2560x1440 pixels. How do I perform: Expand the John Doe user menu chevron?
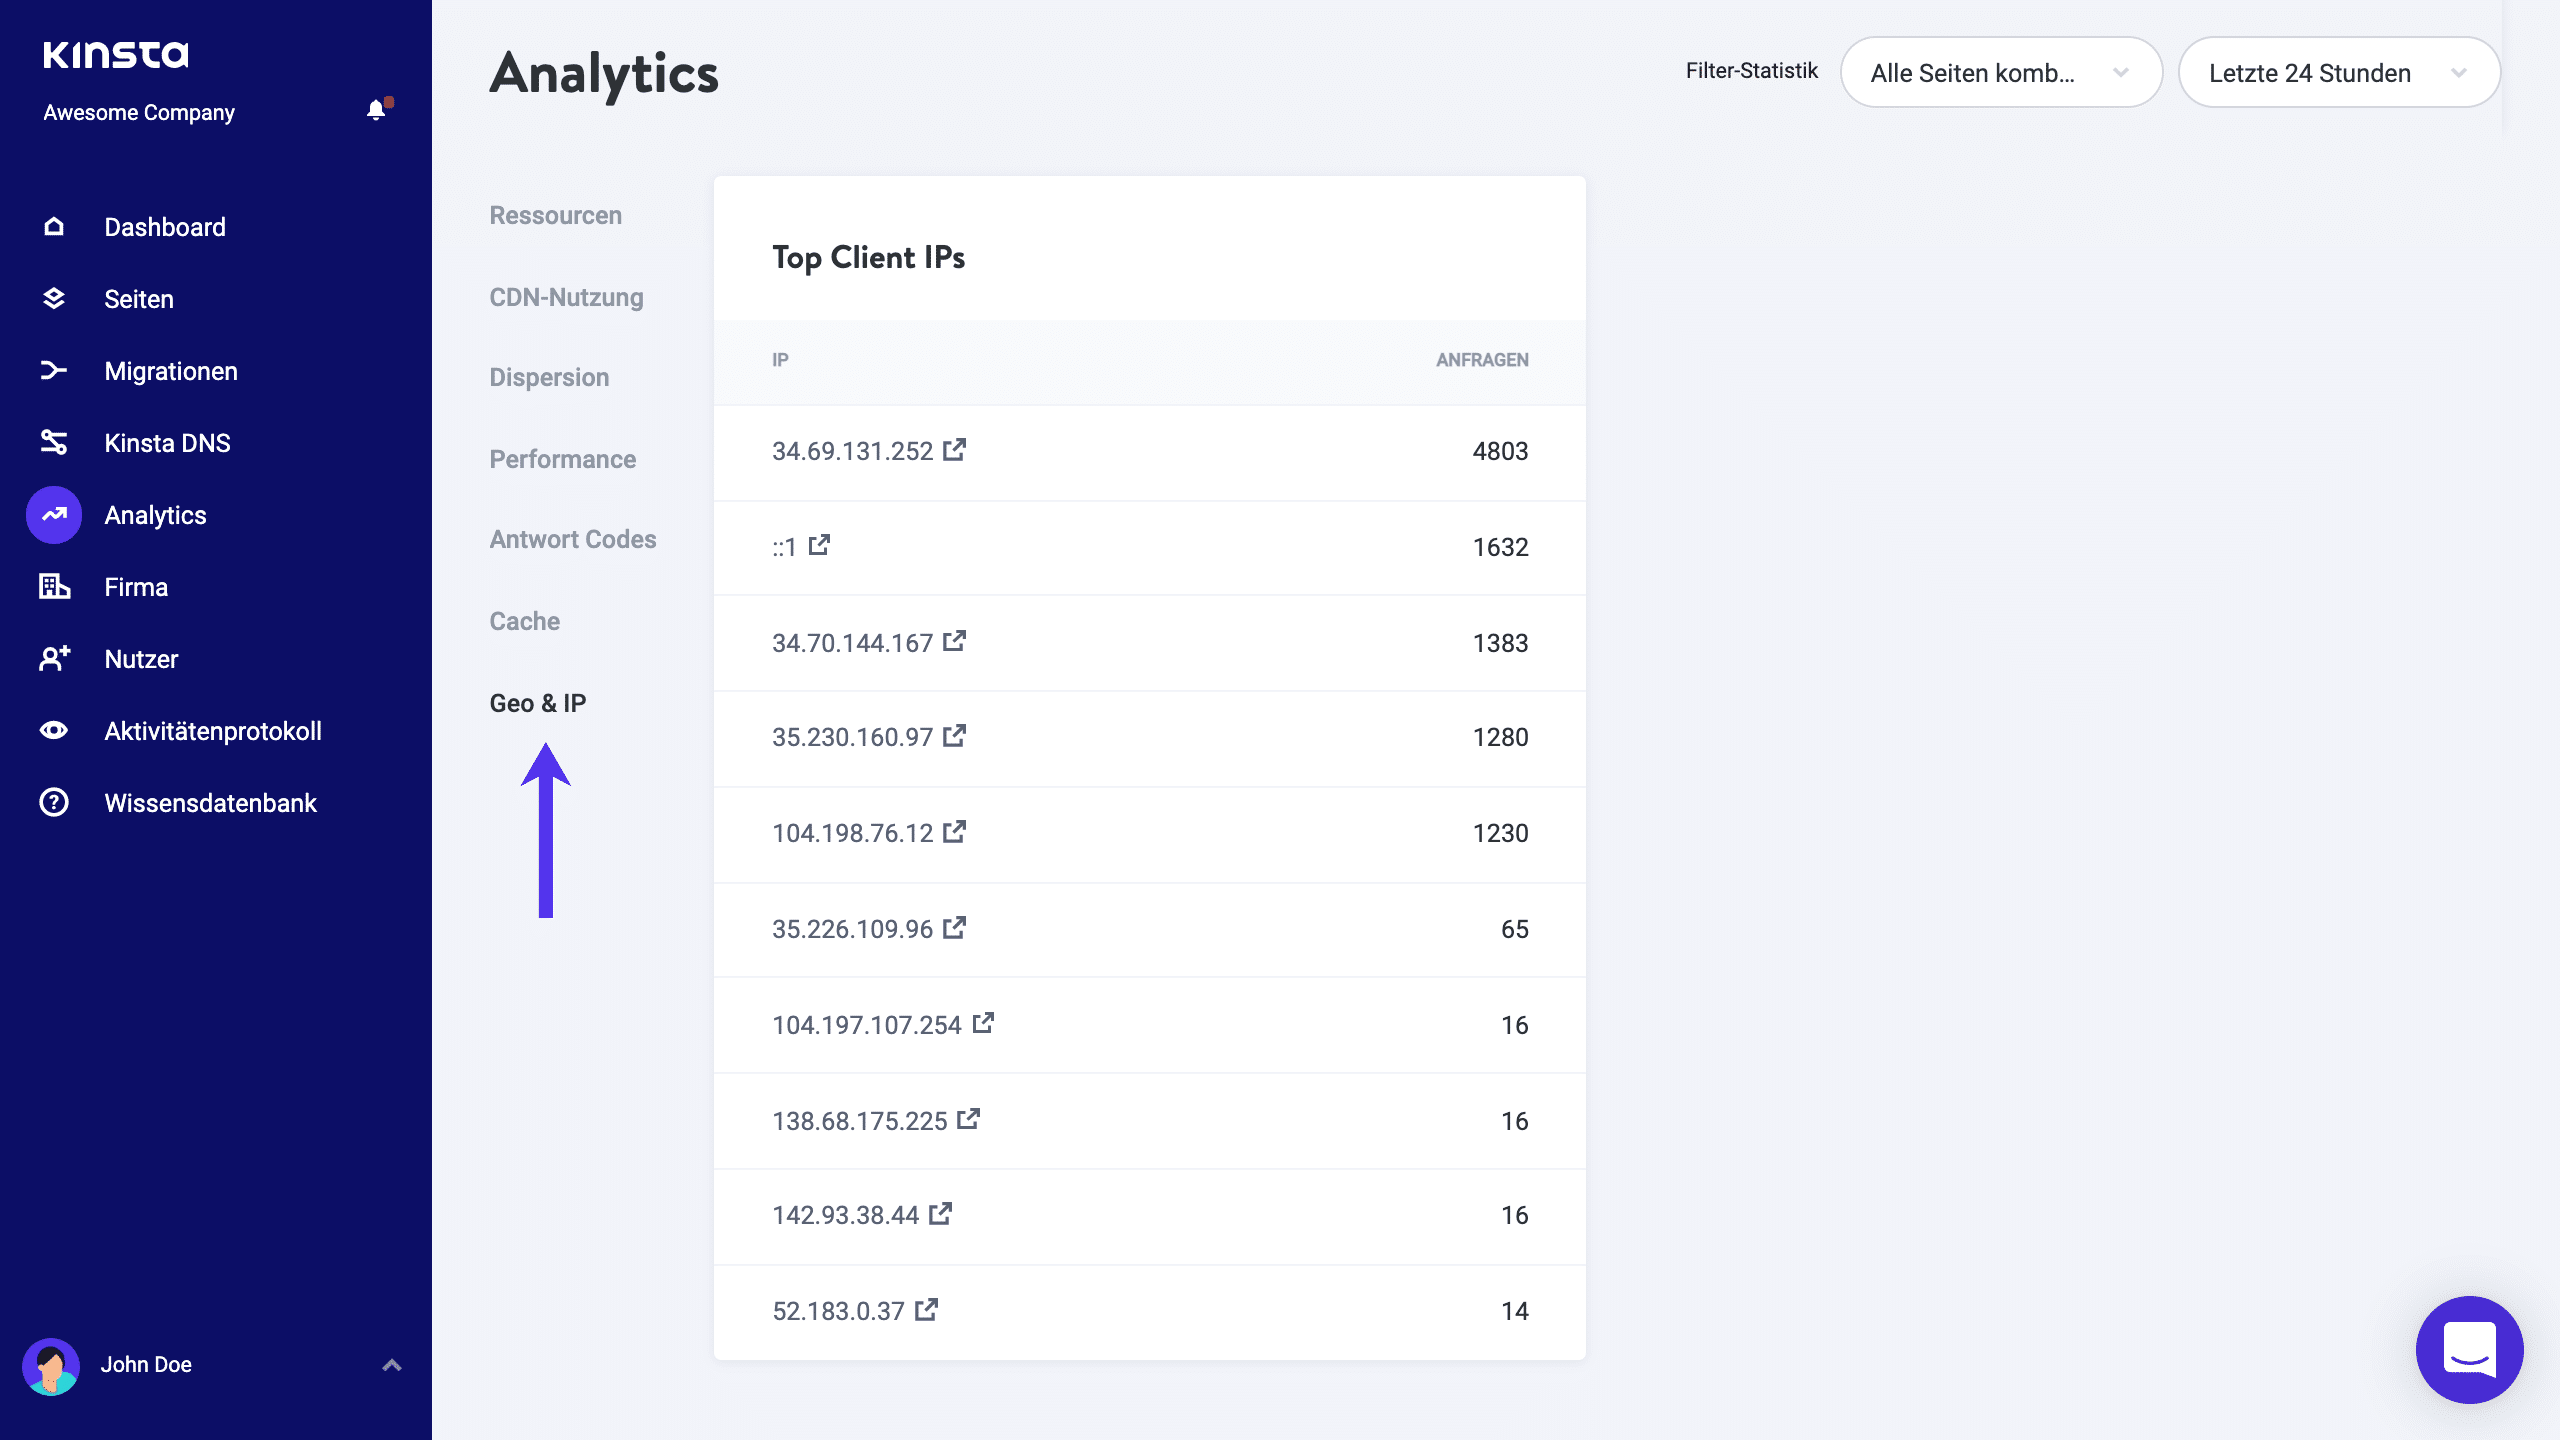(x=392, y=1365)
